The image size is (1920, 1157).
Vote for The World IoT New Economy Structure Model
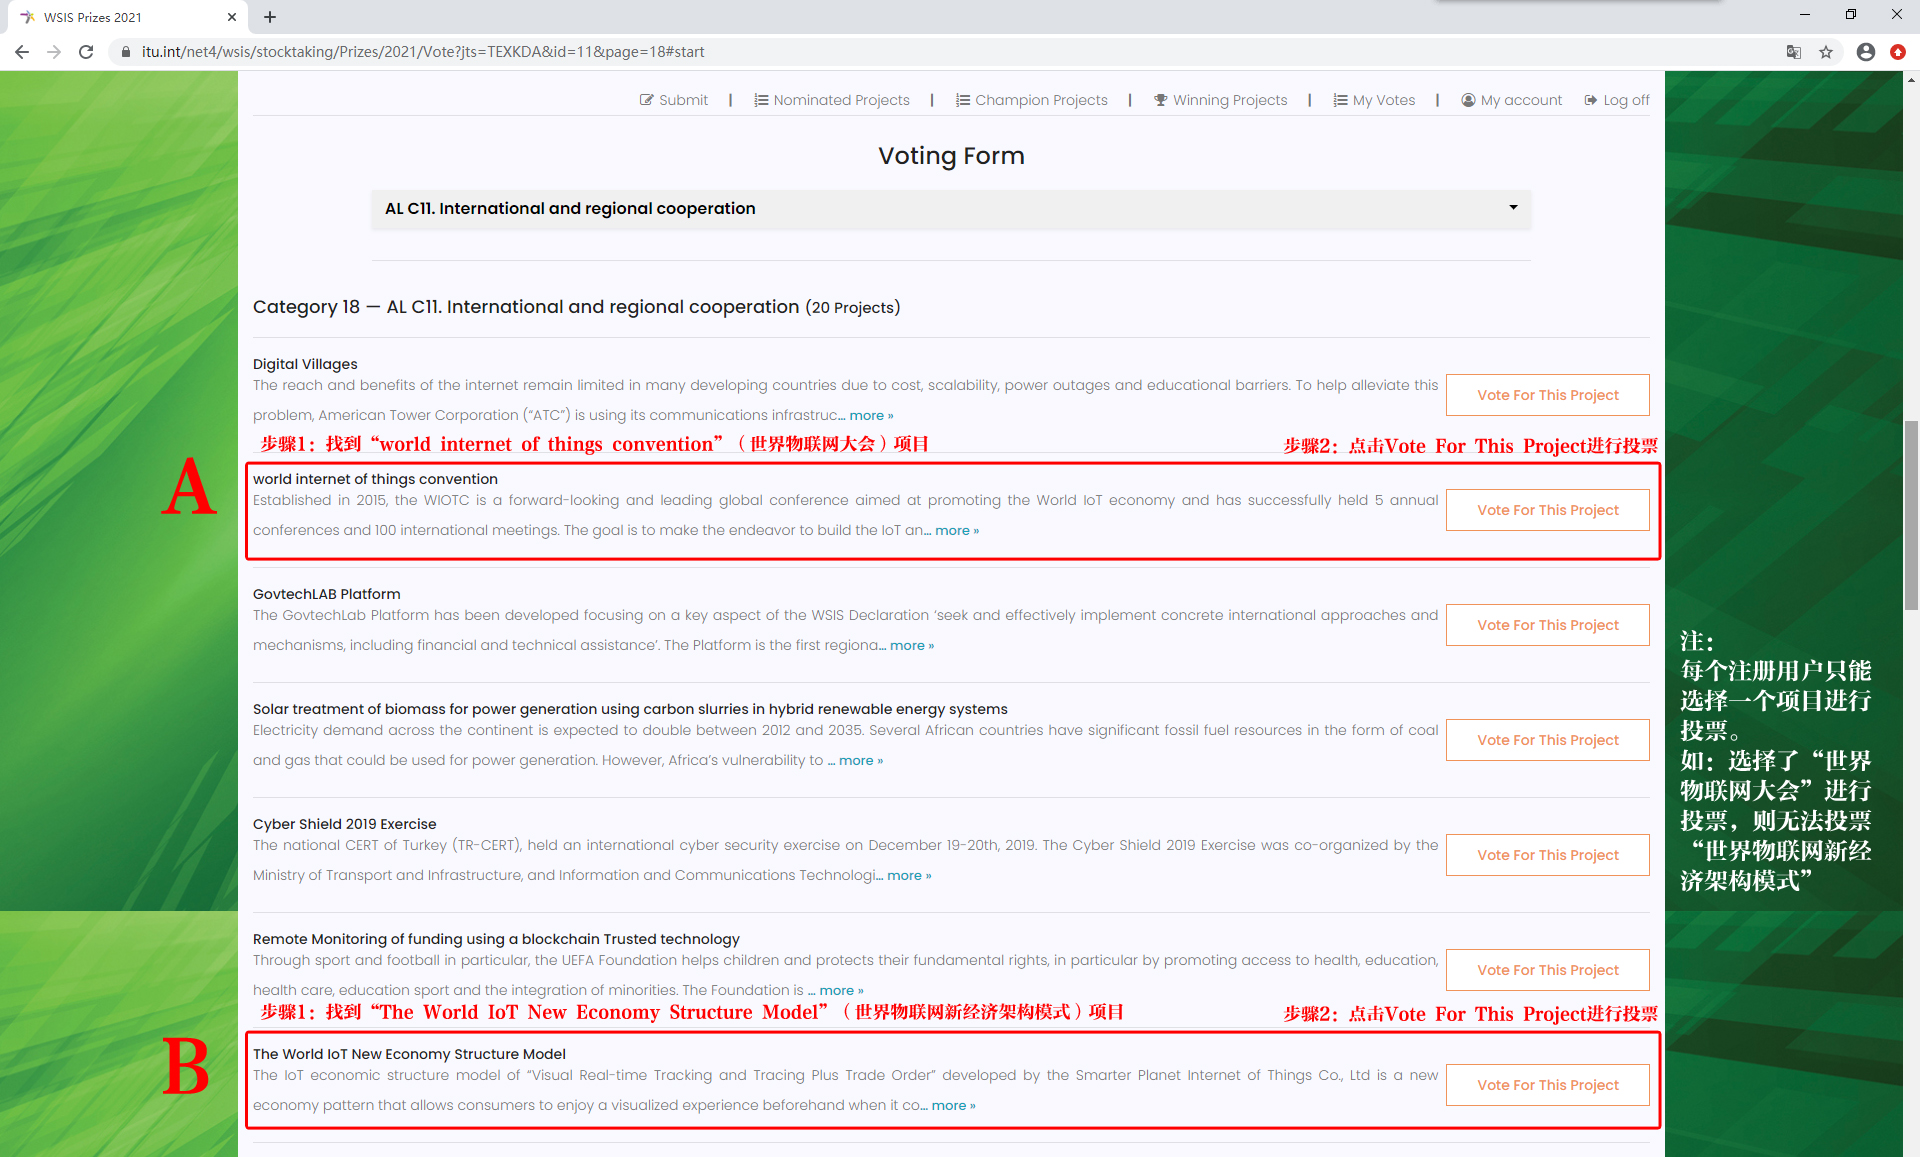[1547, 1085]
